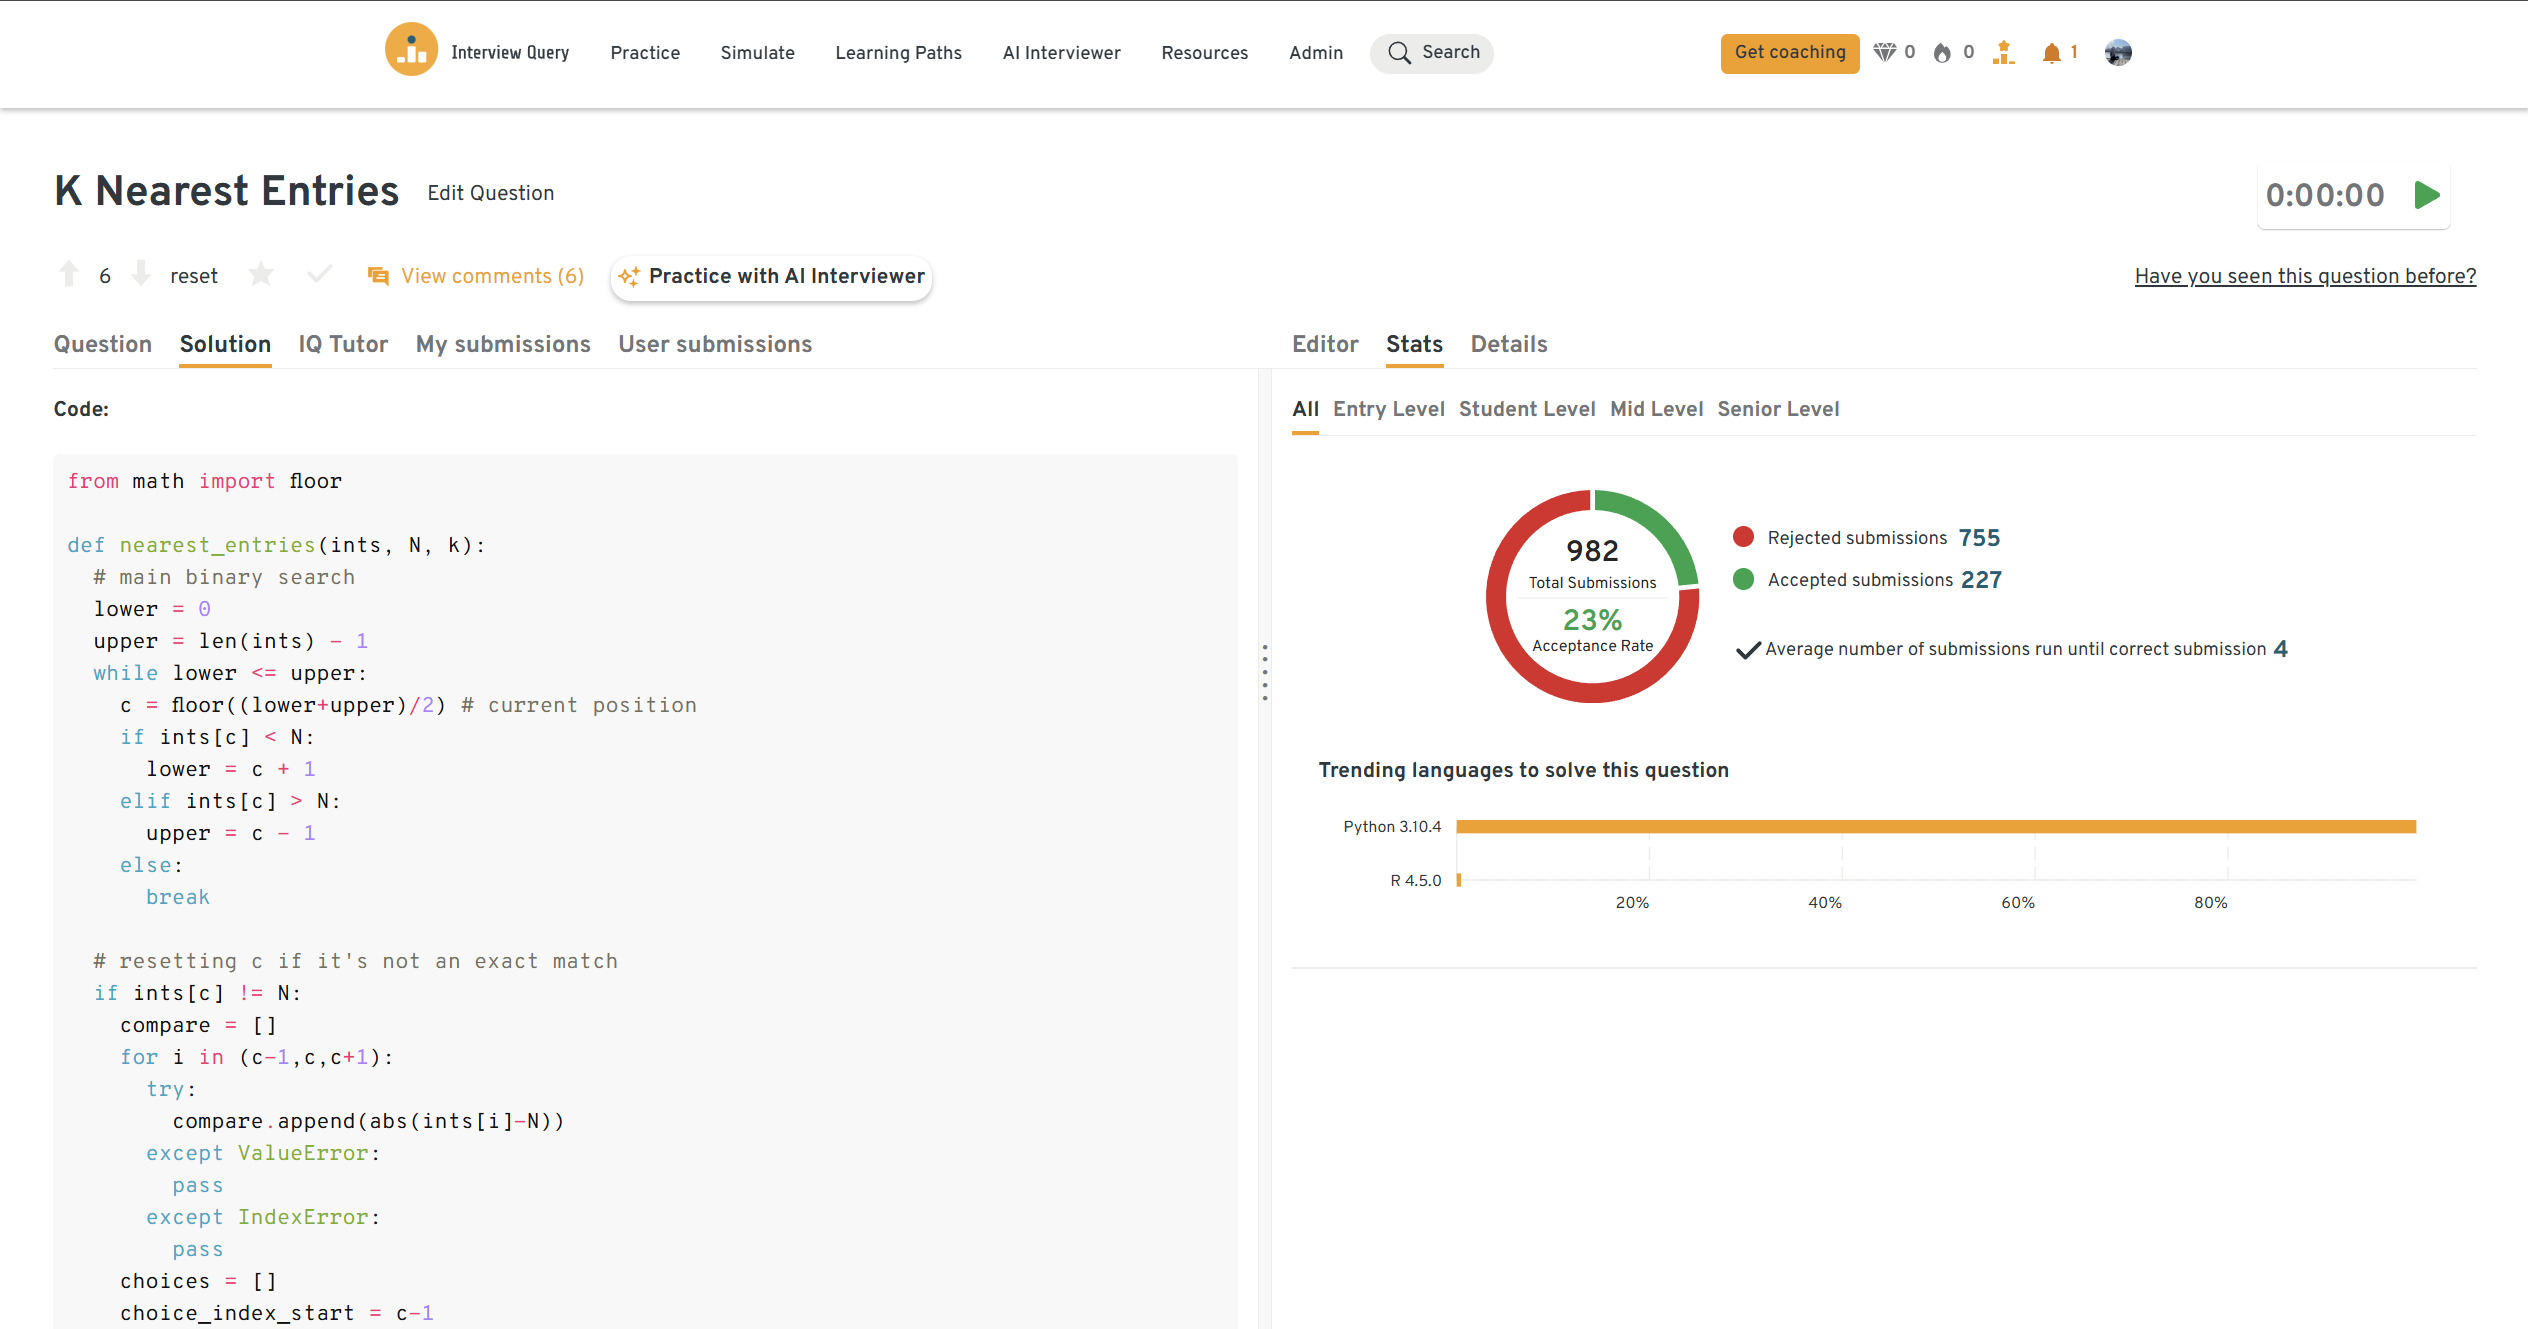Filter stats by Senior Level
Image resolution: width=2528 pixels, height=1329 pixels.
click(x=1778, y=409)
